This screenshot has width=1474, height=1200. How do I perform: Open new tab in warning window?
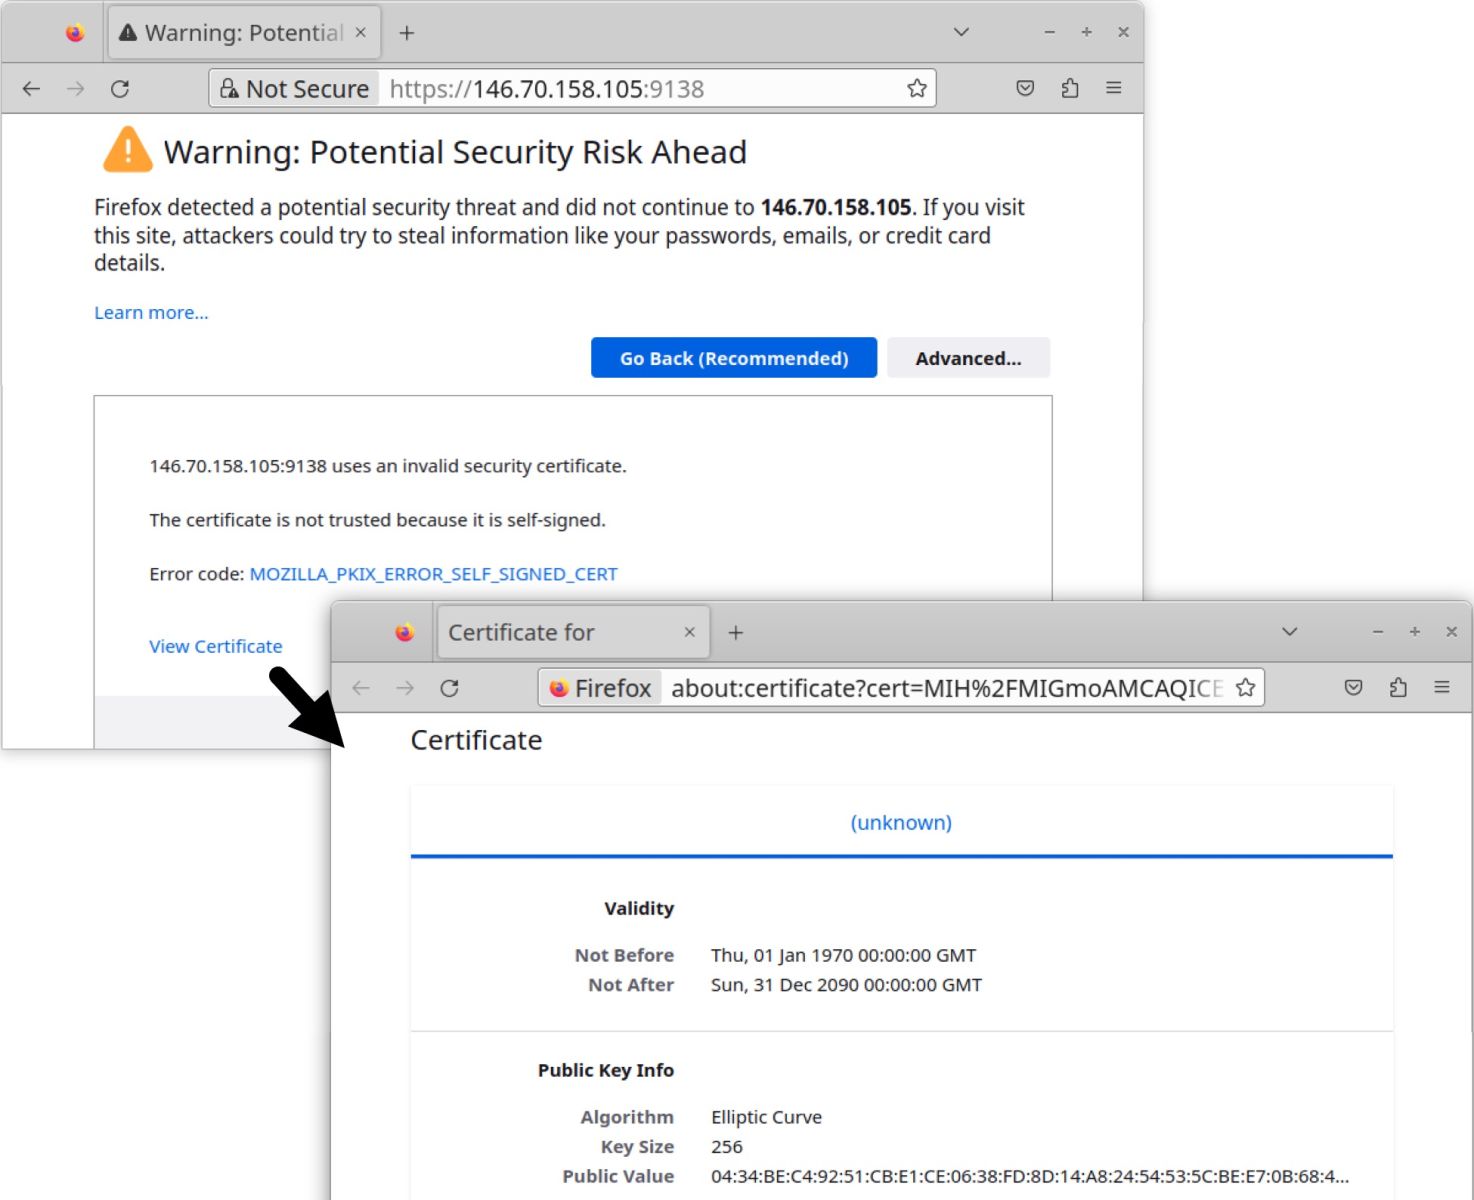(406, 33)
